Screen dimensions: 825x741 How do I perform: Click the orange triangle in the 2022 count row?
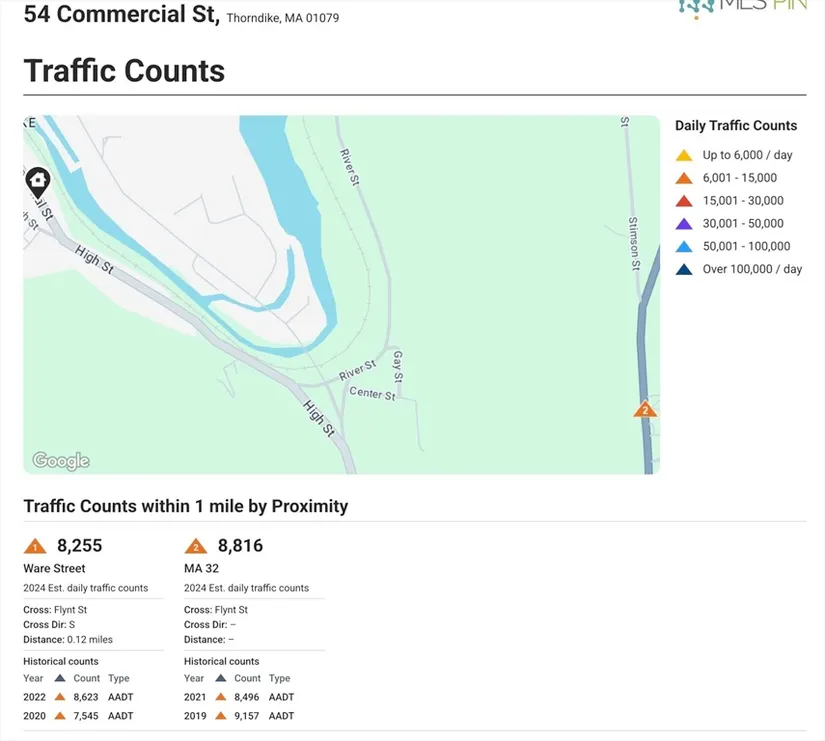59,697
